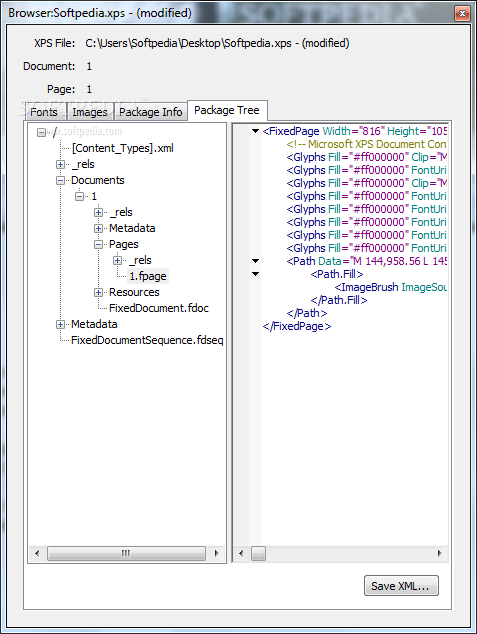Select [Content_Types].xml in tree
The height and width of the screenshot is (634, 477).
(123, 148)
